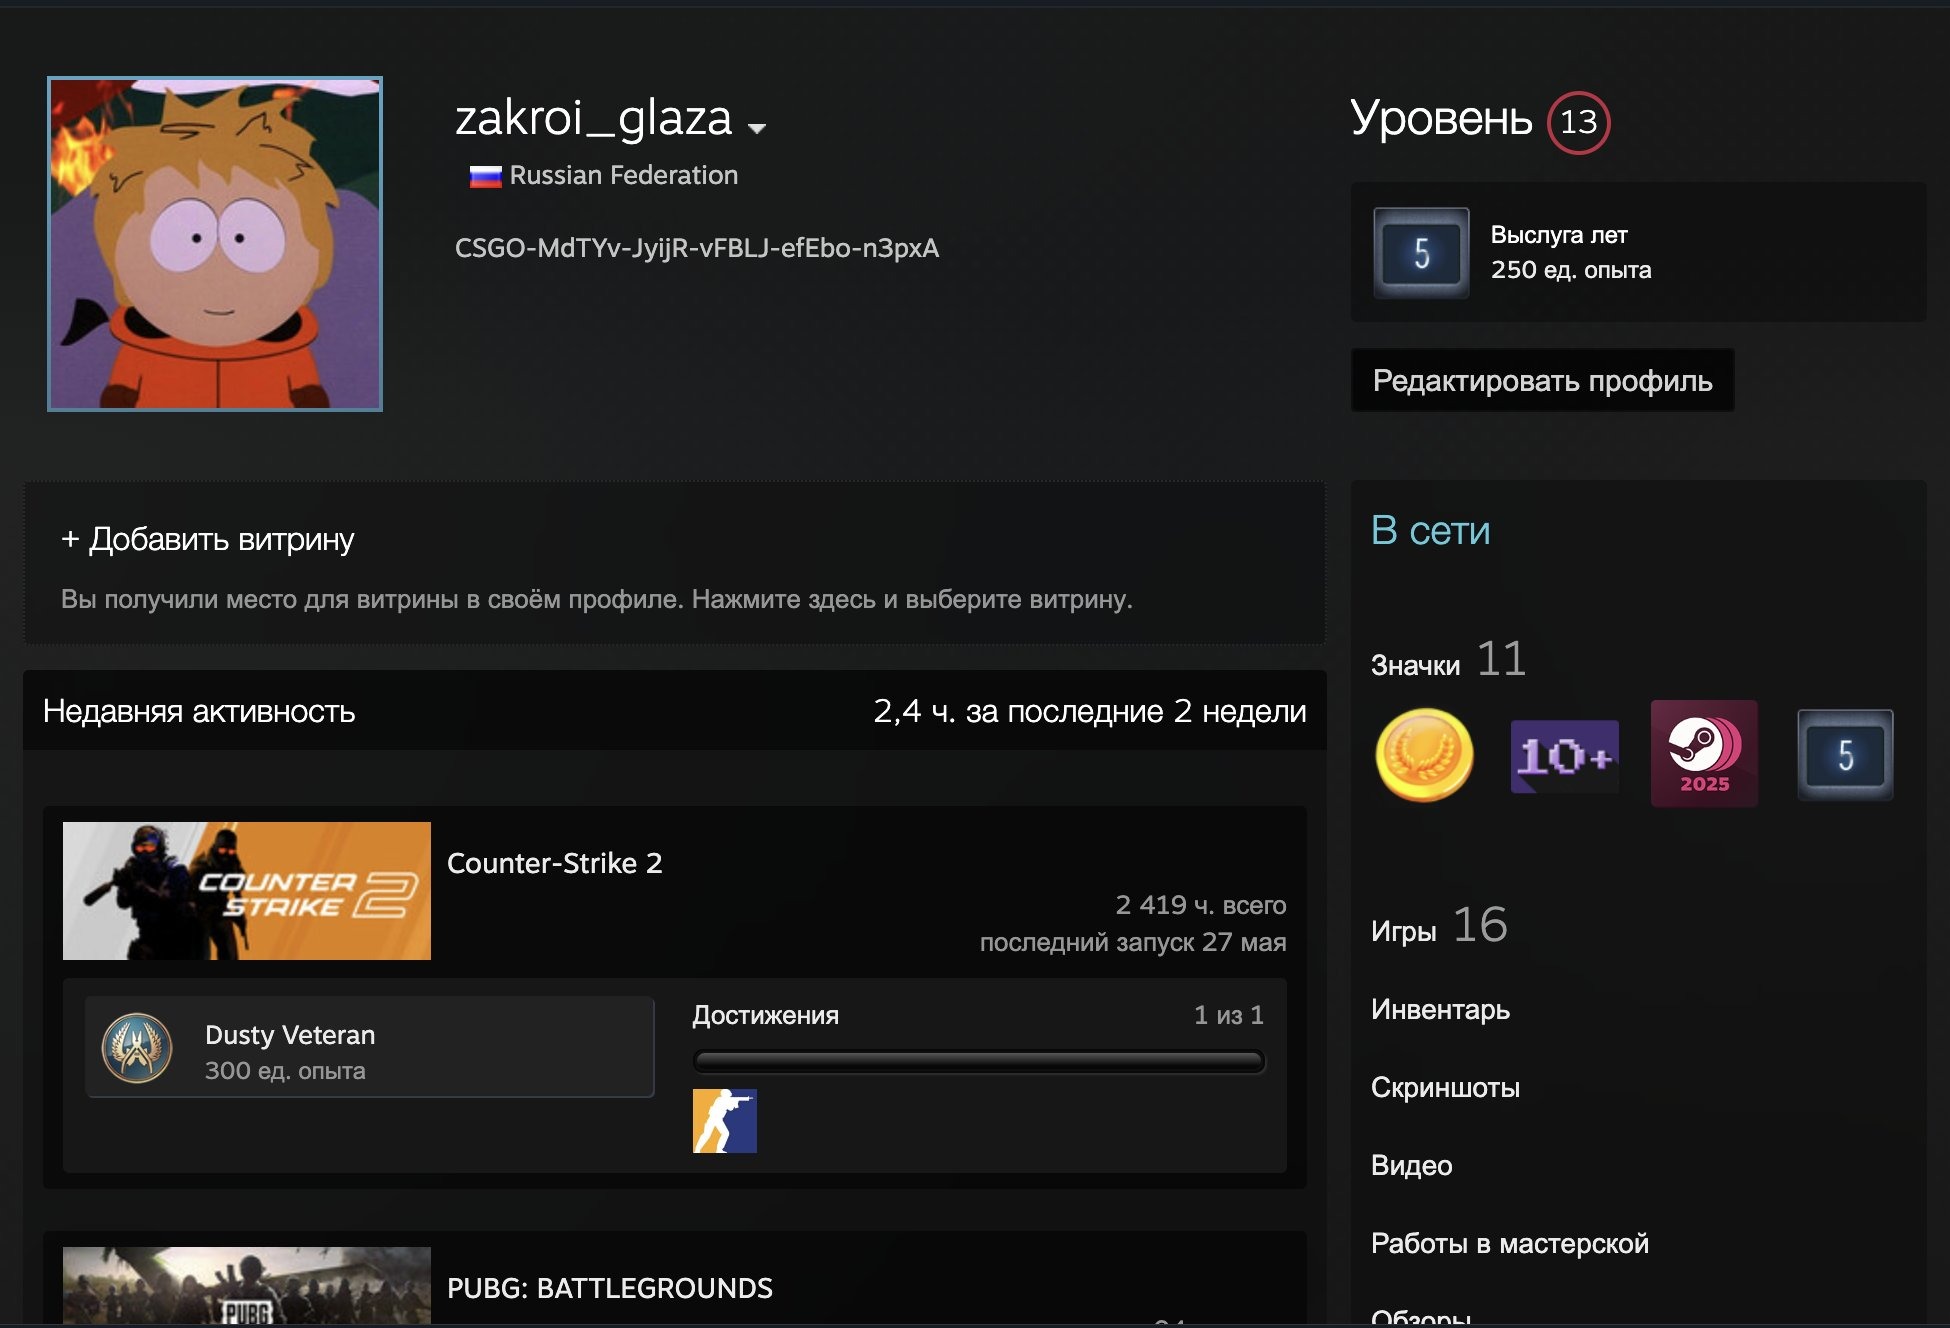Open the Игры games list link
Viewport: 1950px width, 1328px height.
click(x=1403, y=931)
